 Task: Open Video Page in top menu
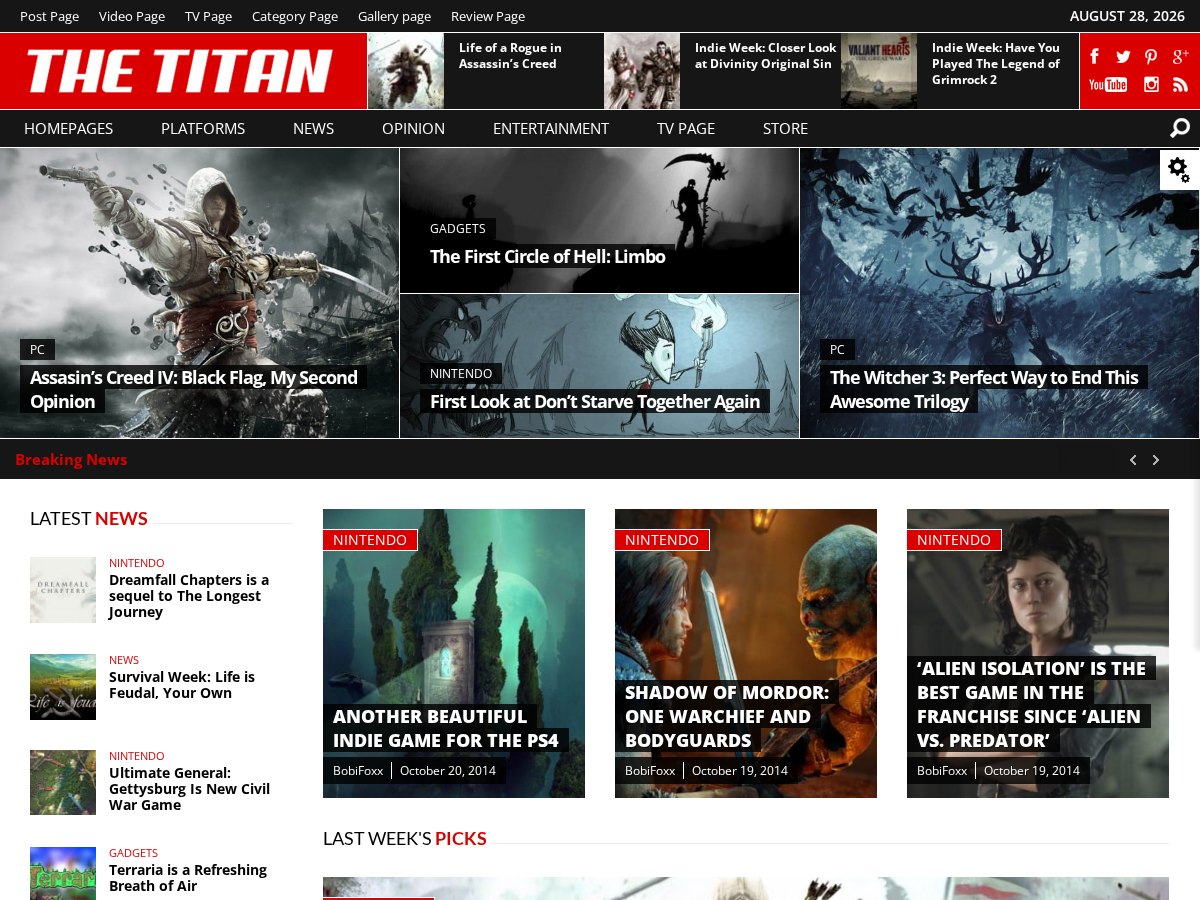point(132,16)
